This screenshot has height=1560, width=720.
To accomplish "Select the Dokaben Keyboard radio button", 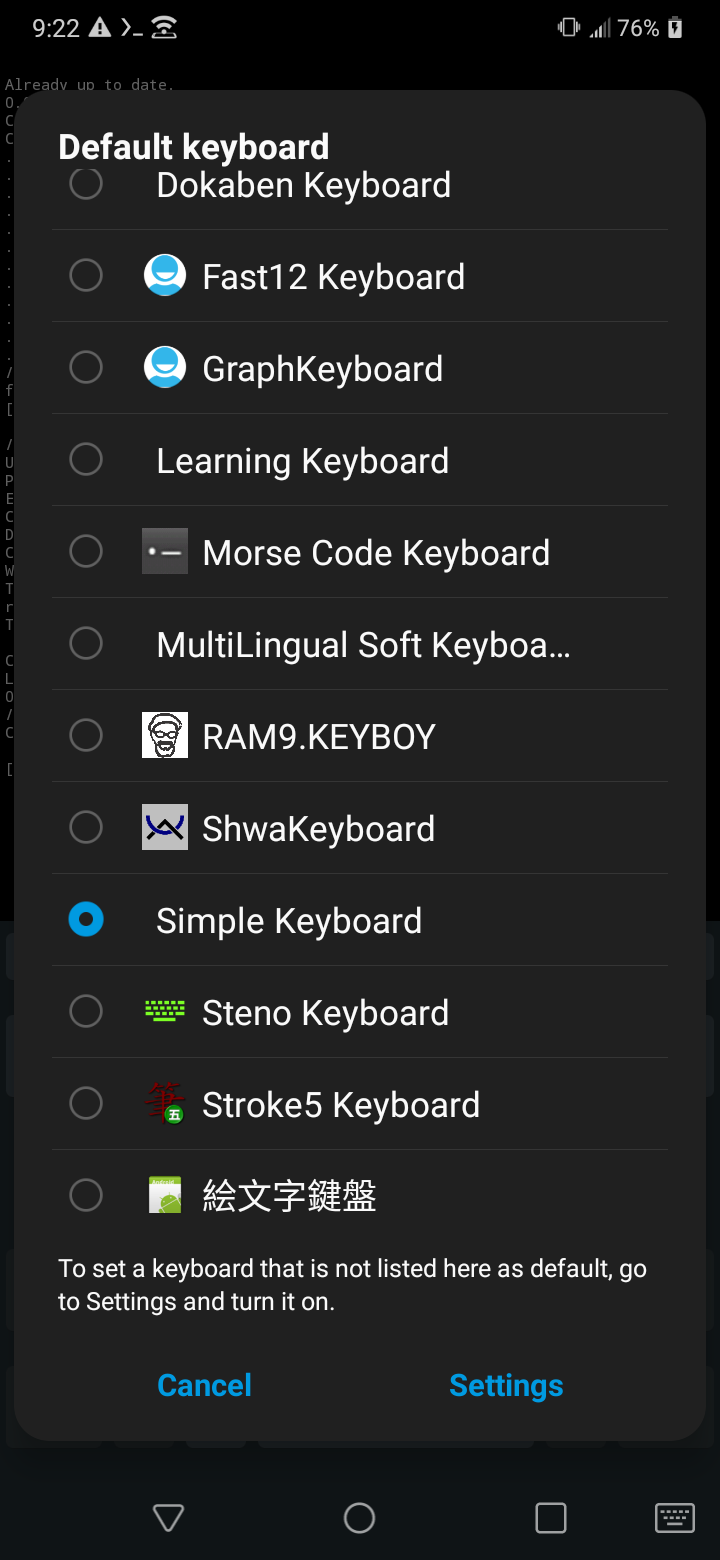I will coord(86,183).
